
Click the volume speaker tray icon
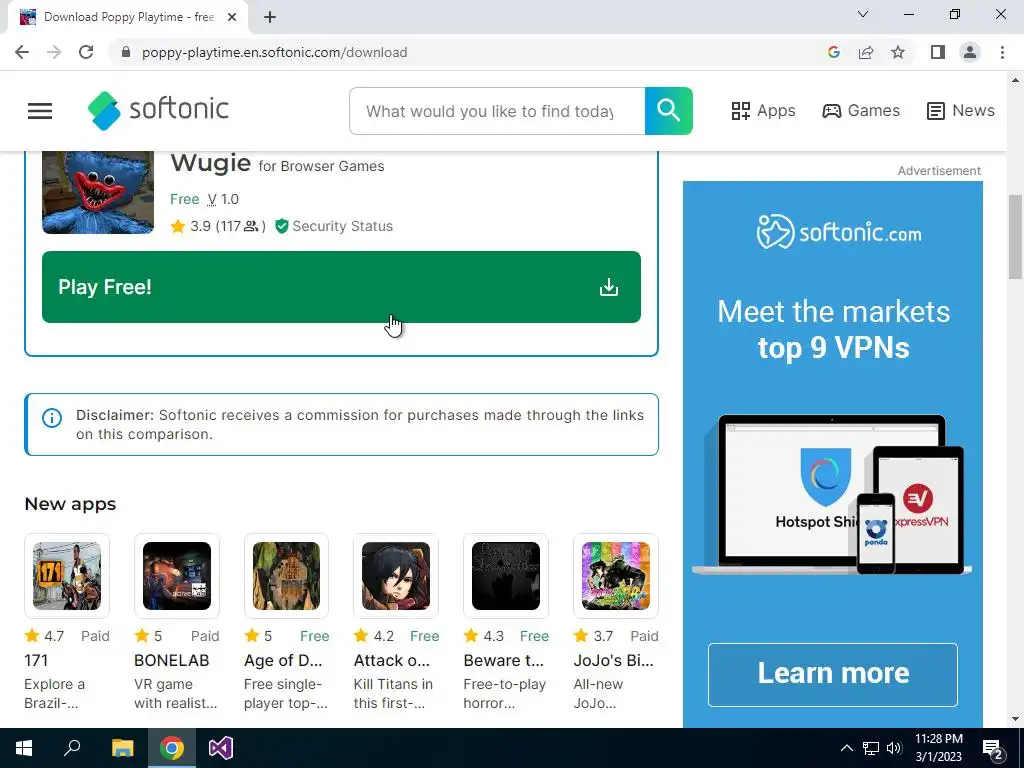[894, 748]
